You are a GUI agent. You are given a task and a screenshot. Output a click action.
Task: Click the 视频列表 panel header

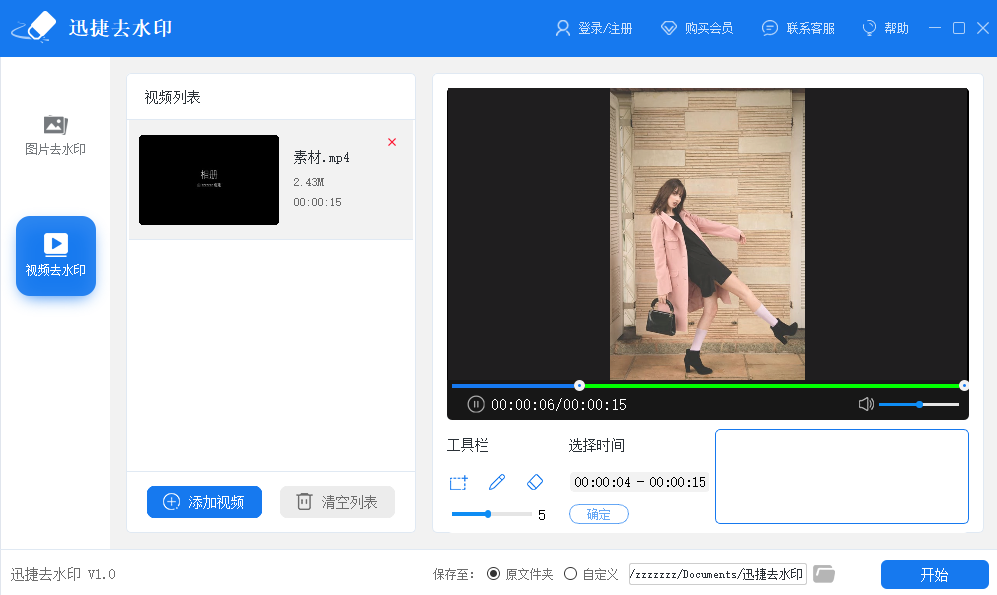click(172, 97)
